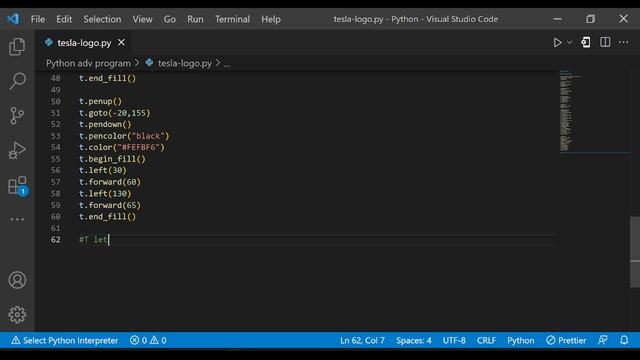Click the t.left(30) code line
640x360 pixels.
click(103, 170)
